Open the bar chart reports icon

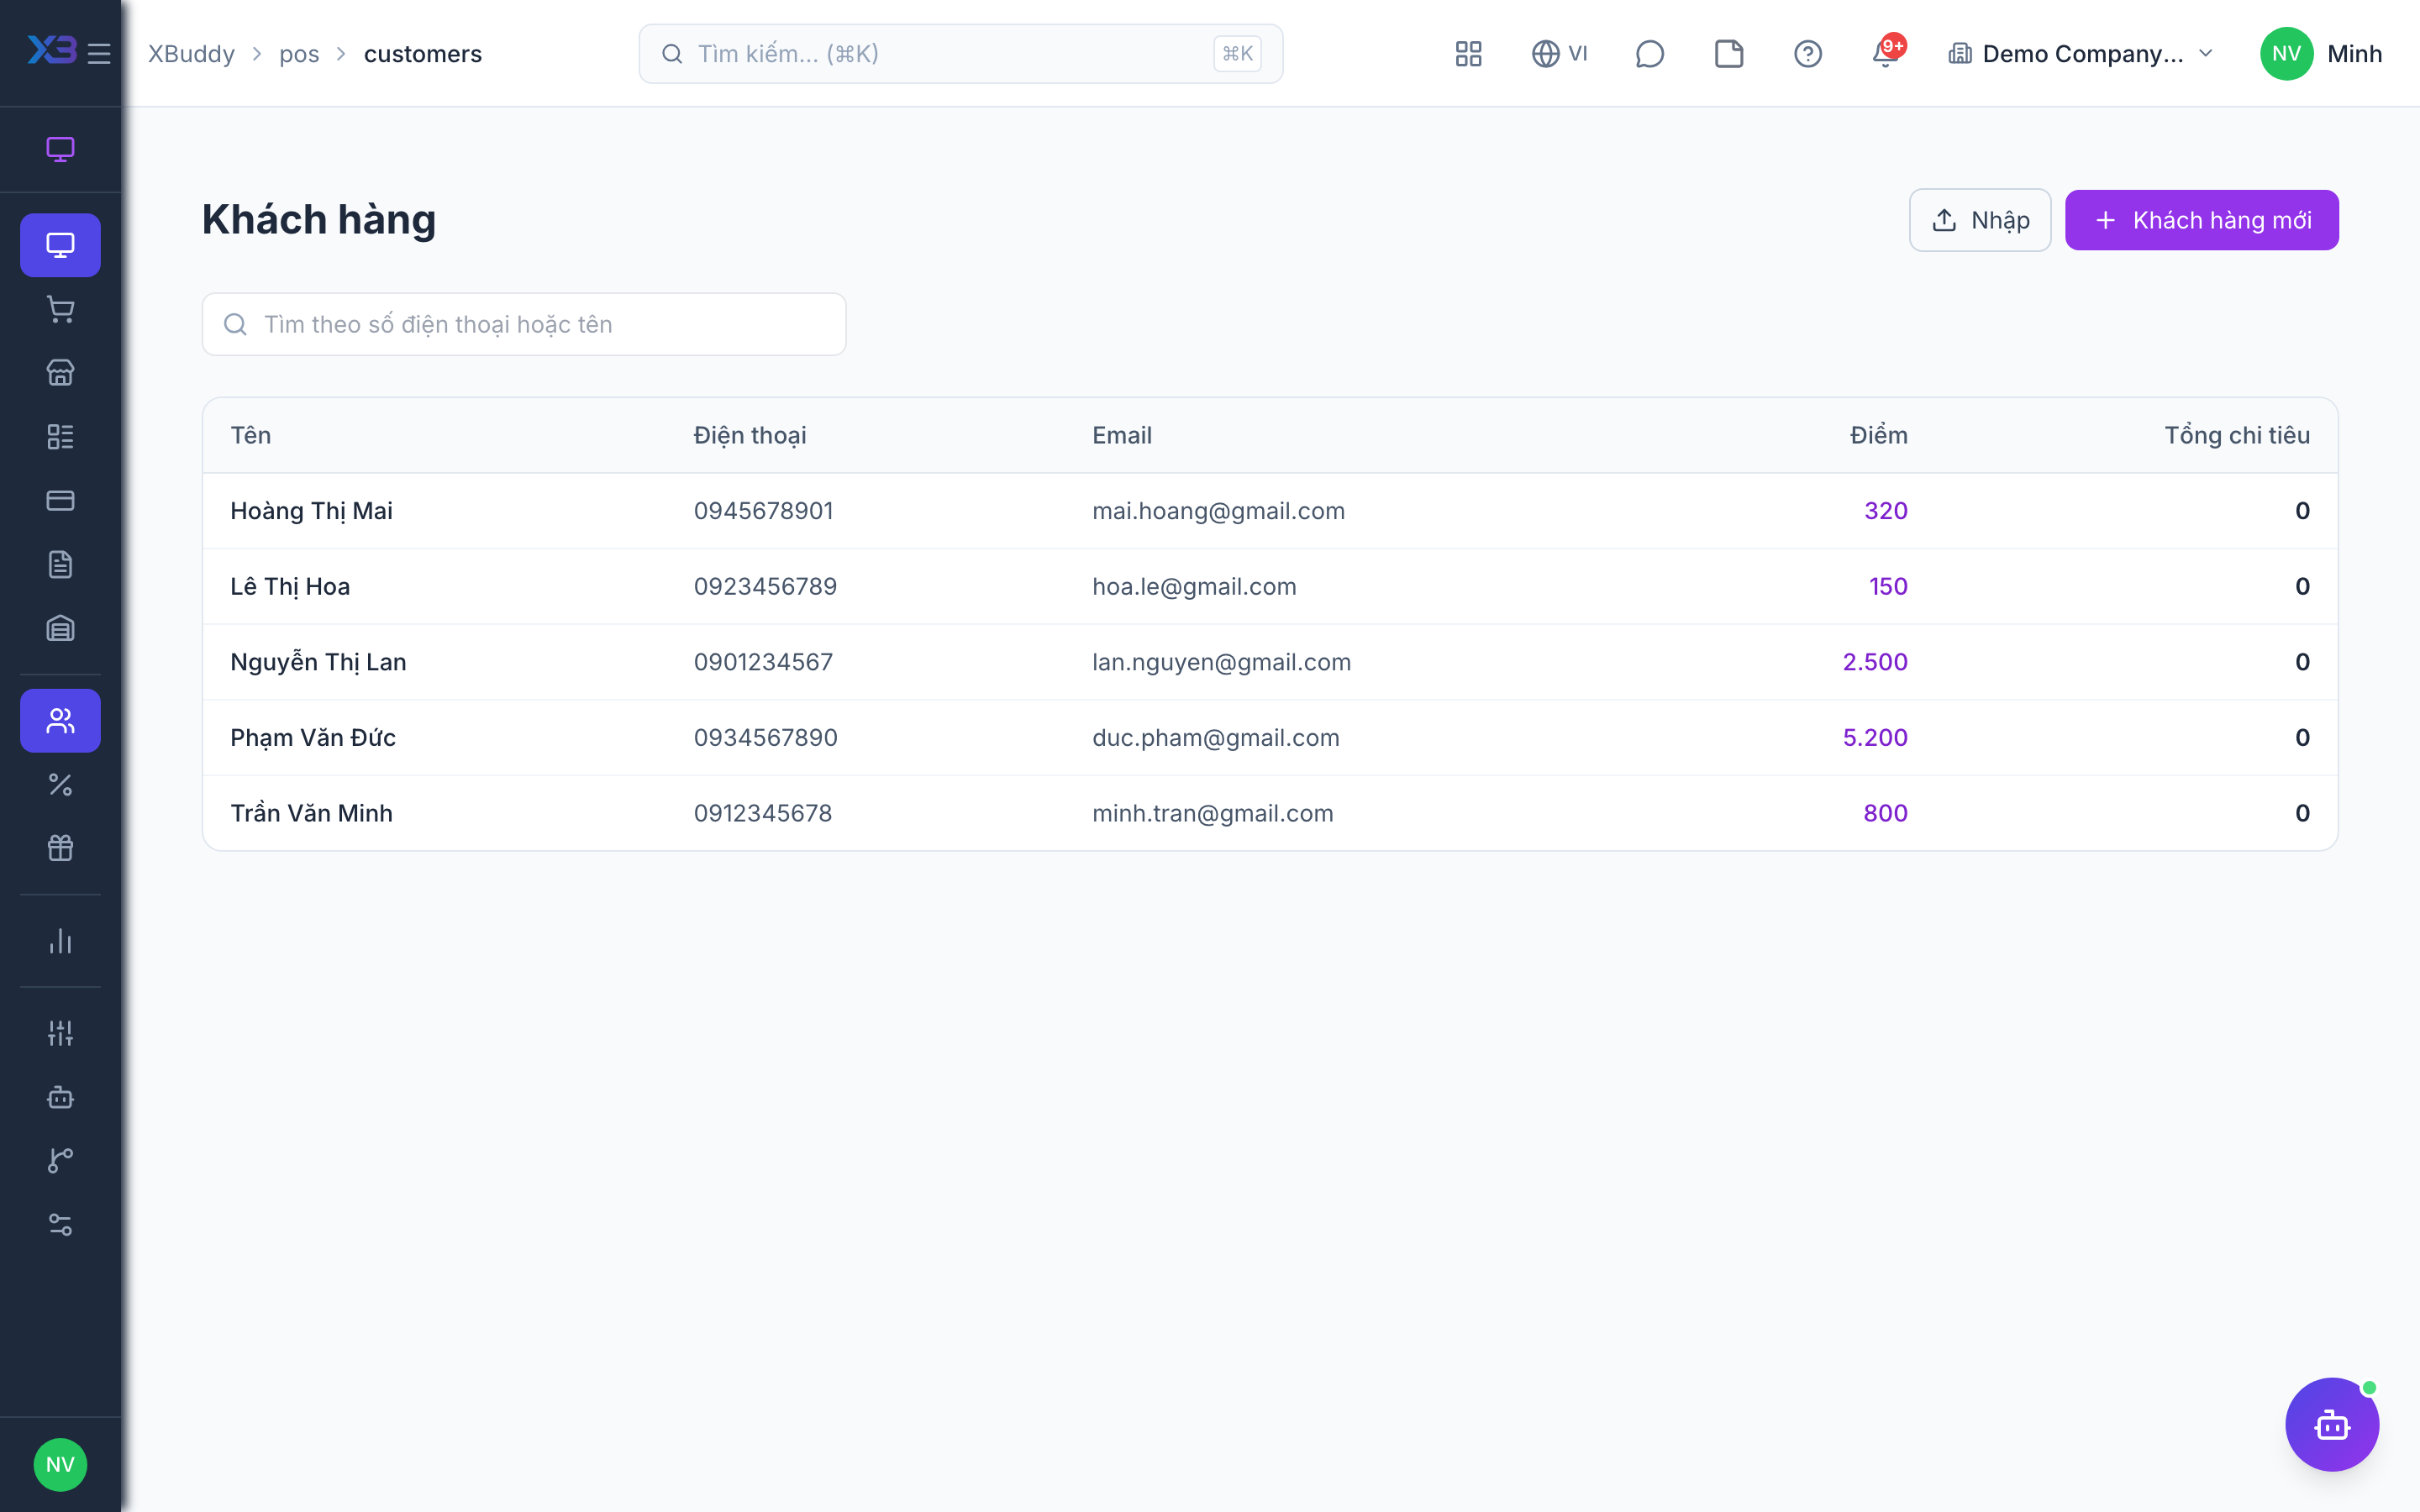pos(60,941)
